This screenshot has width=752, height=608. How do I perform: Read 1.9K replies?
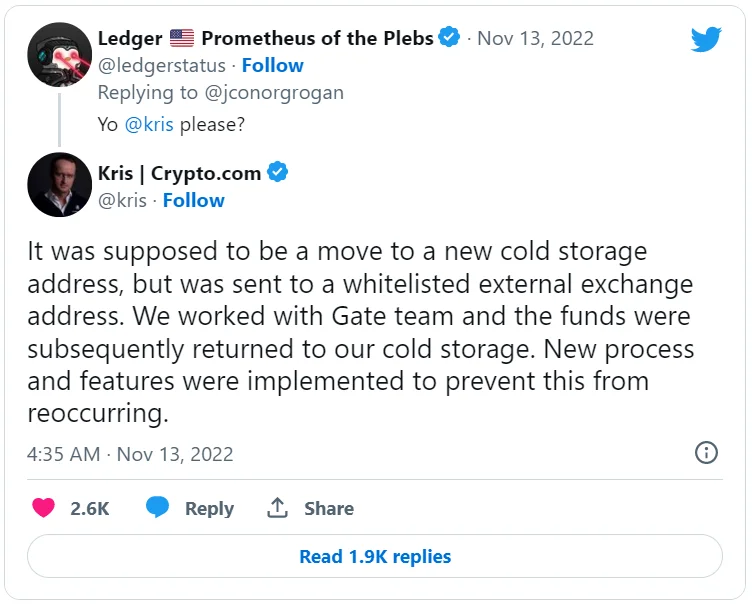[x=375, y=556]
